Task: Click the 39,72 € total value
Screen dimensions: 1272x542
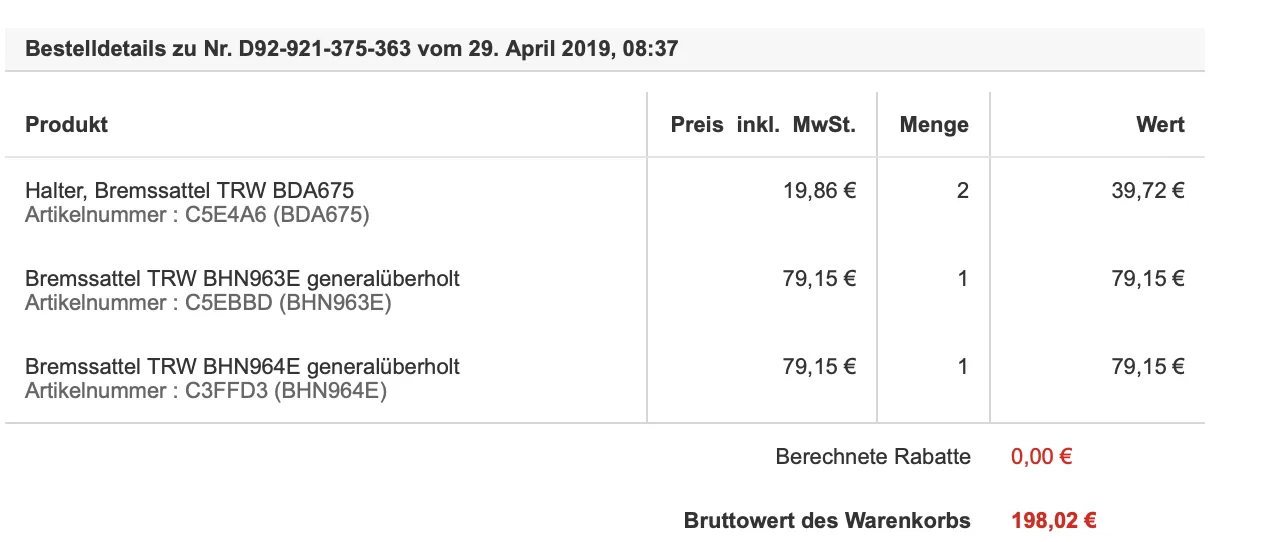Action: pyautogui.click(x=1147, y=190)
